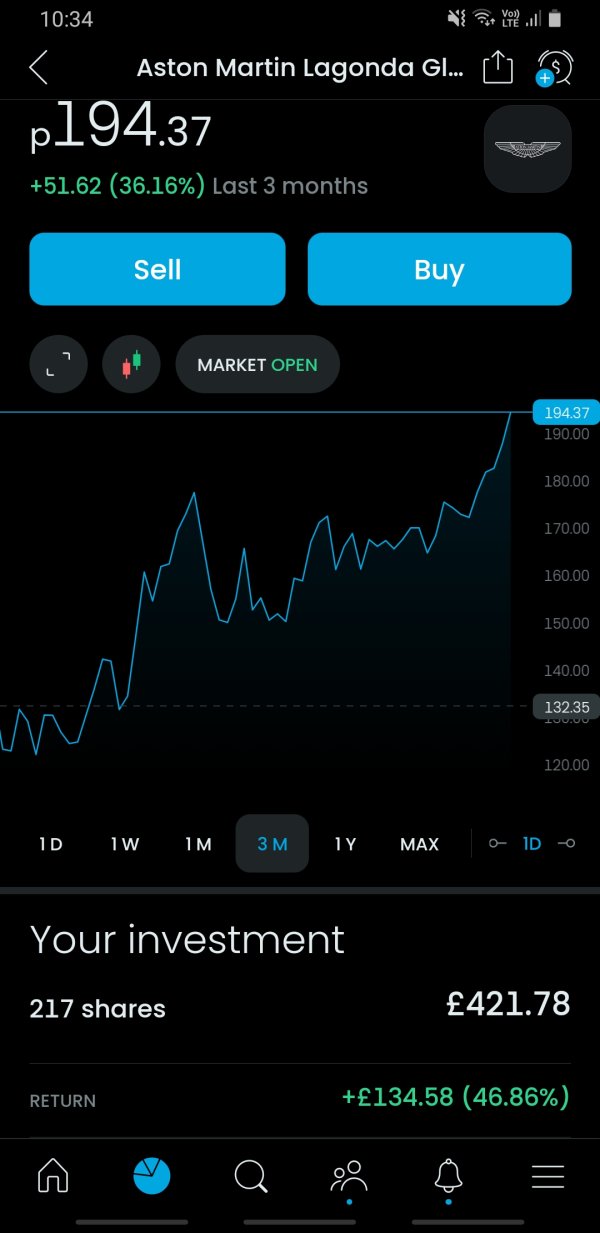Set a price alert icon
This screenshot has width=600, height=1233.
pos(553,68)
